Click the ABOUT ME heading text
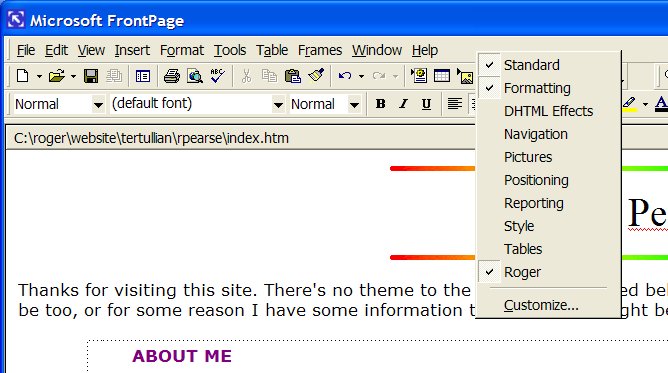This screenshot has width=668, height=373. click(182, 356)
